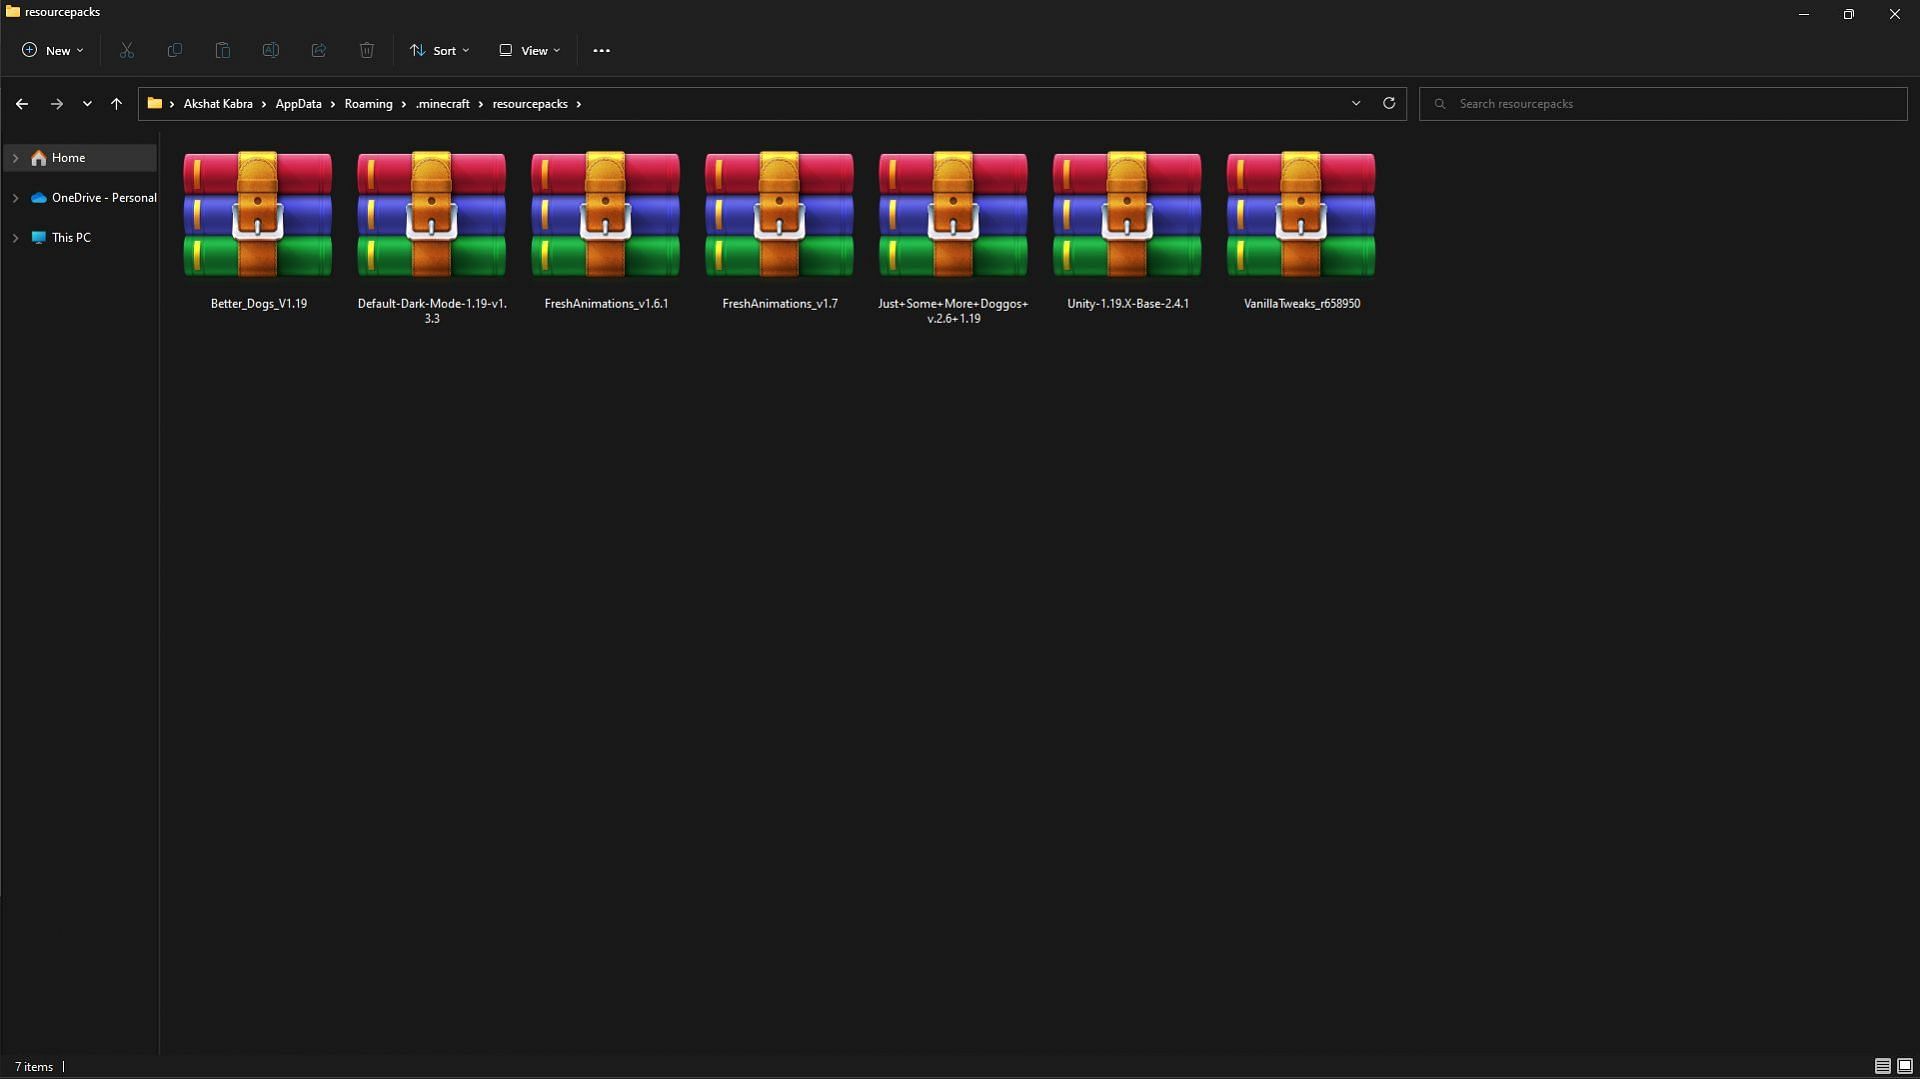Click the FreshAnimations_v1.6.1 file name
Screen dimensions: 1920x1079
(x=606, y=304)
